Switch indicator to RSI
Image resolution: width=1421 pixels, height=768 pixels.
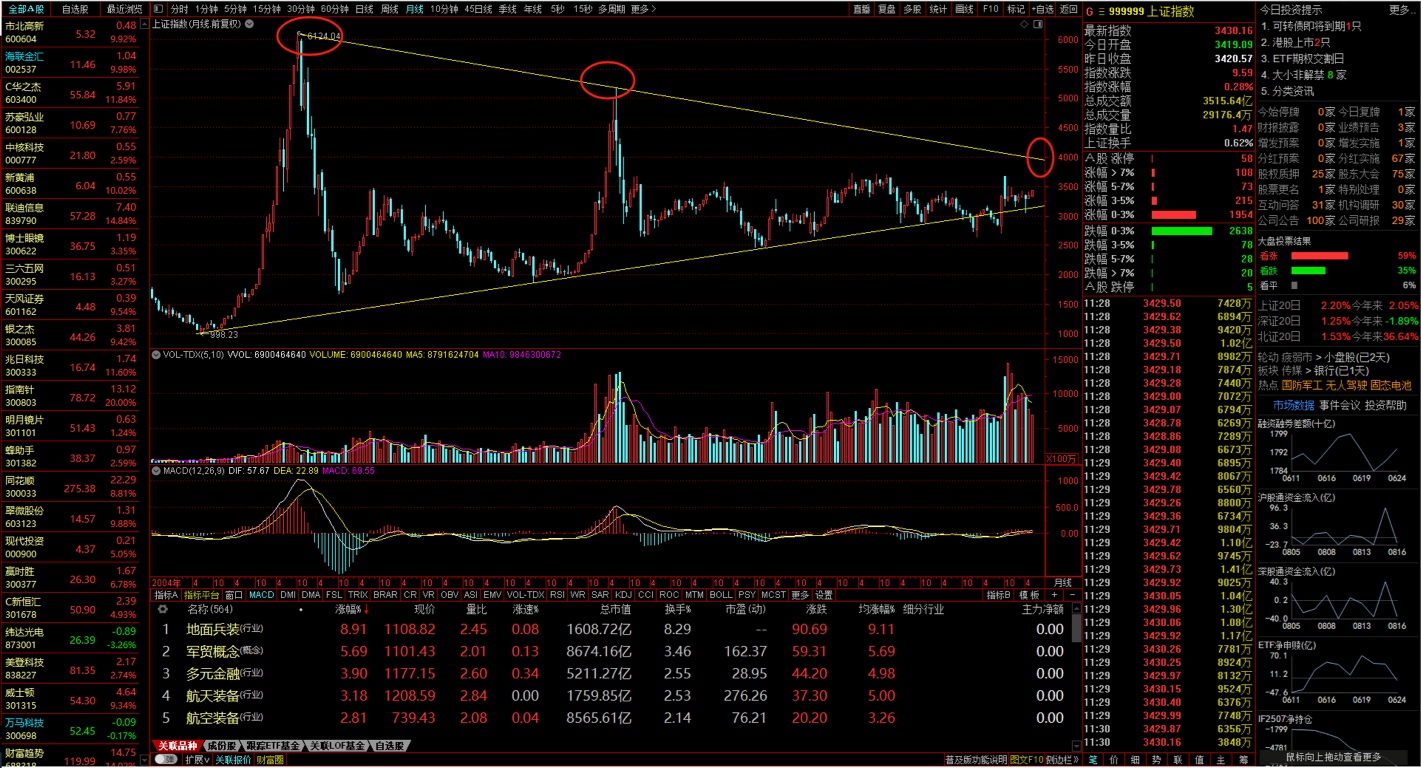pyautogui.click(x=557, y=594)
